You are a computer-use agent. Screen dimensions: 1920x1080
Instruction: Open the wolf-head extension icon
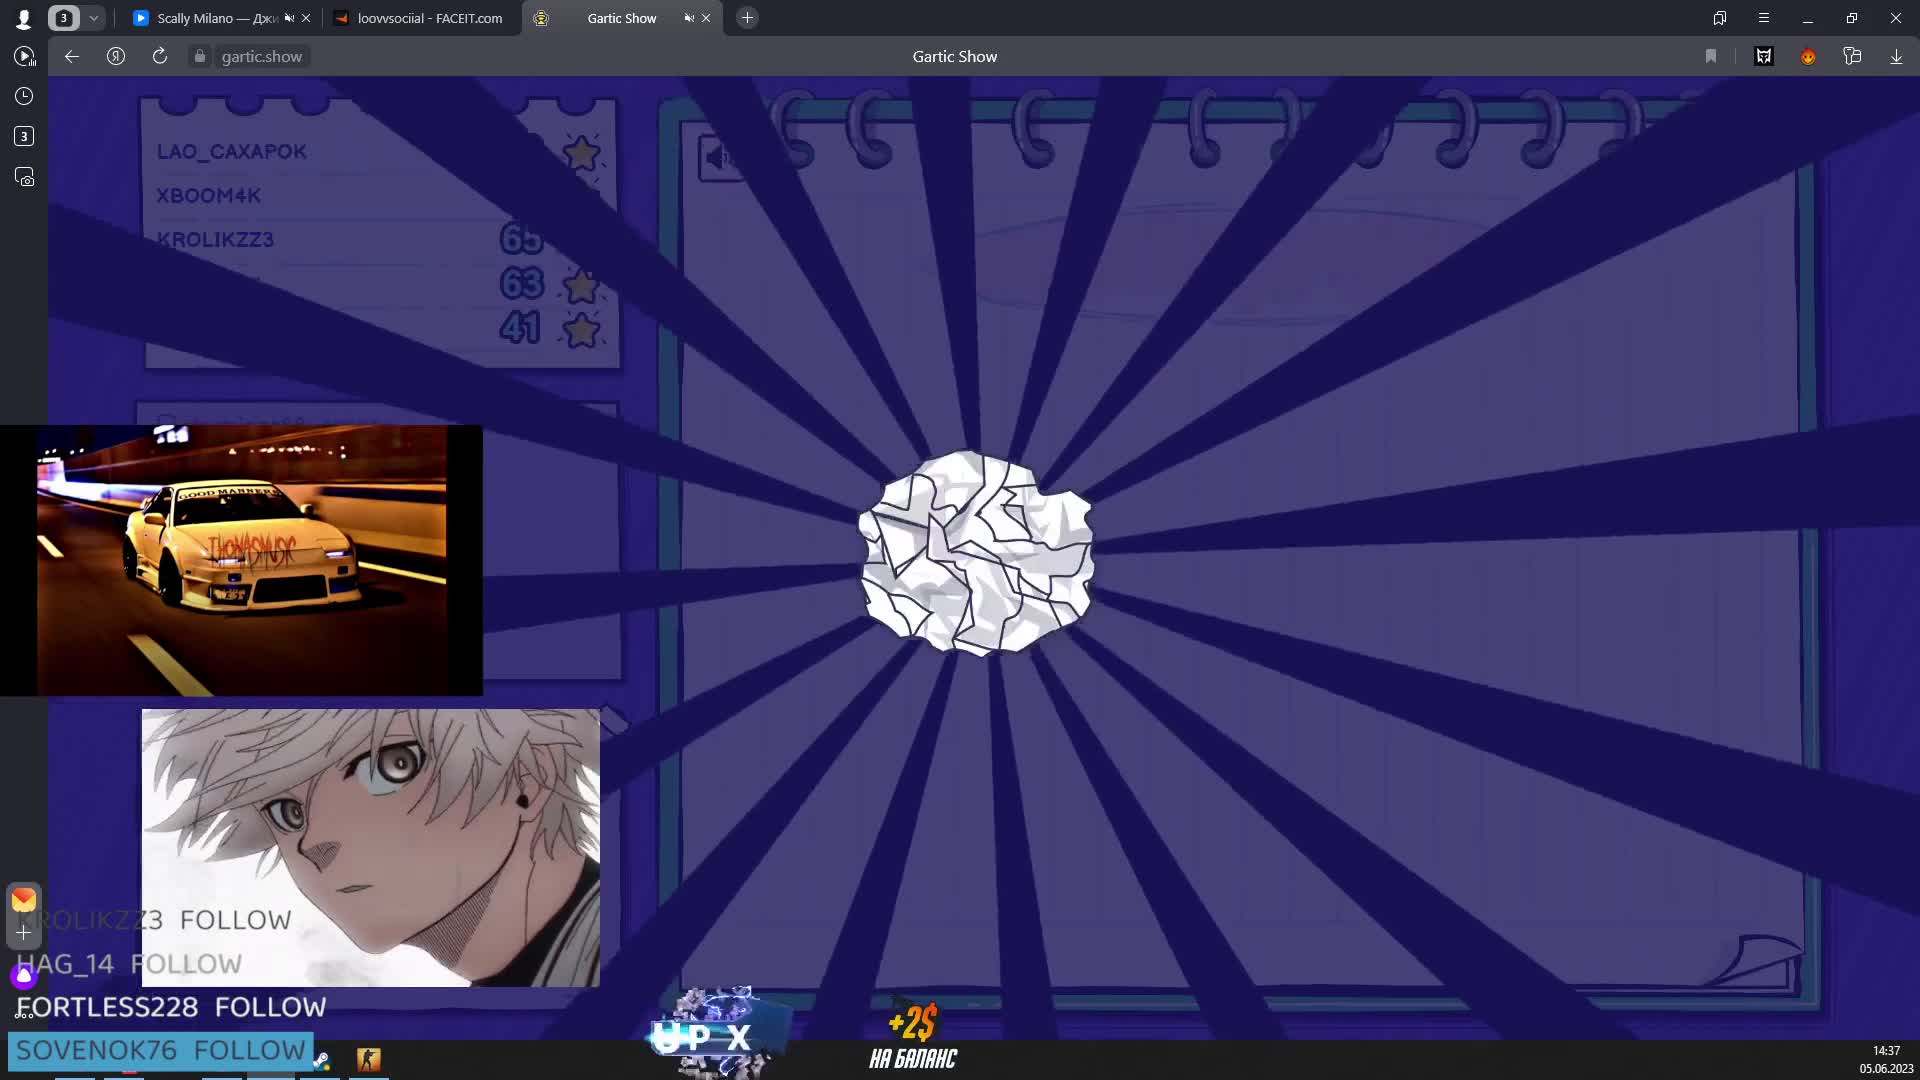[x=1764, y=57]
